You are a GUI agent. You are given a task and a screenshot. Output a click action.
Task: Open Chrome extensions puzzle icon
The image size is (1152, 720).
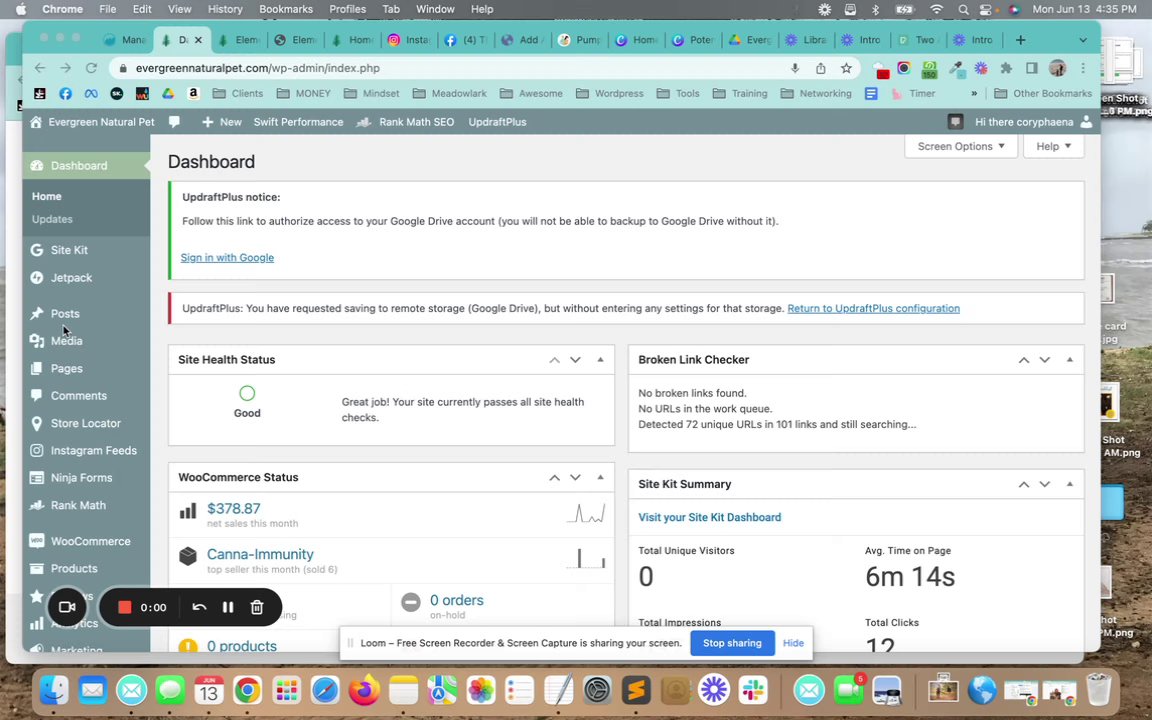1007,68
